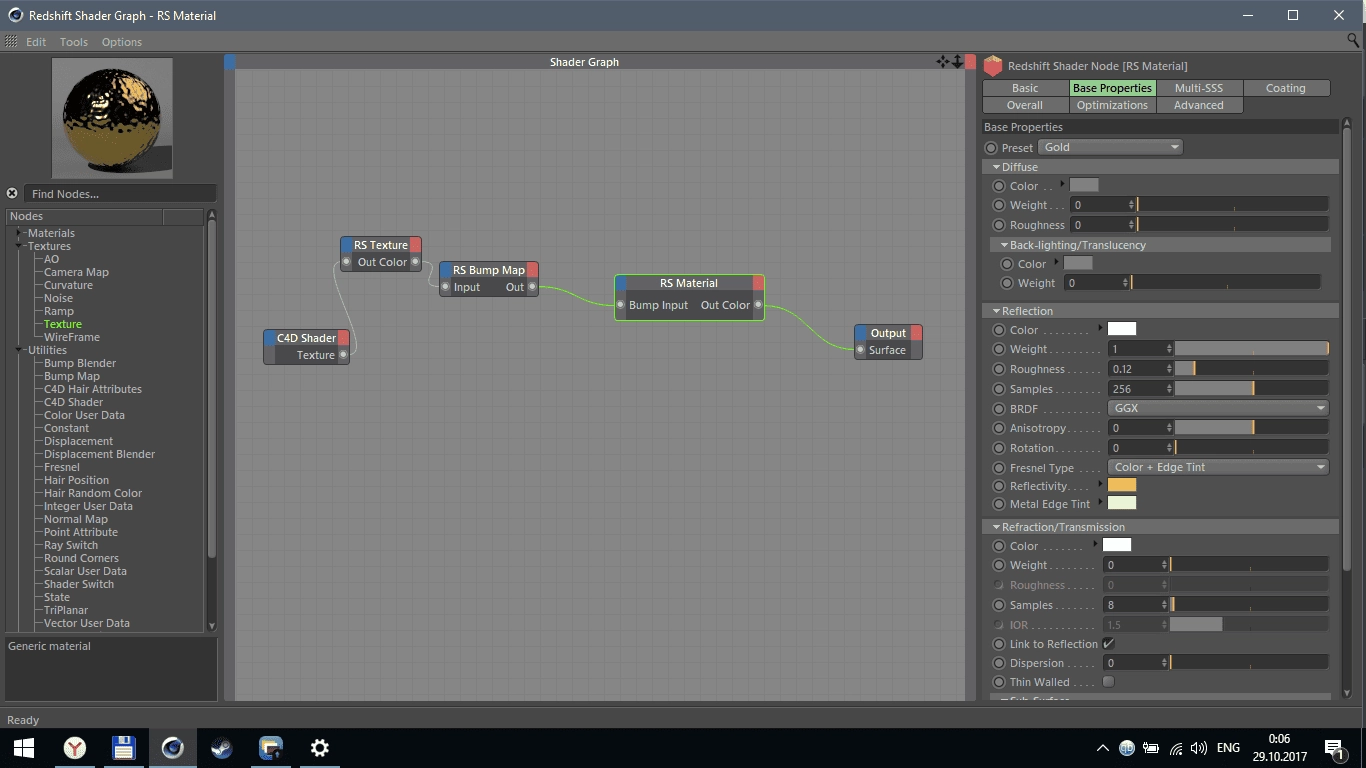Image resolution: width=1366 pixels, height=768 pixels.
Task: Collapse the Back-lighting/Translucency section
Action: point(1005,245)
